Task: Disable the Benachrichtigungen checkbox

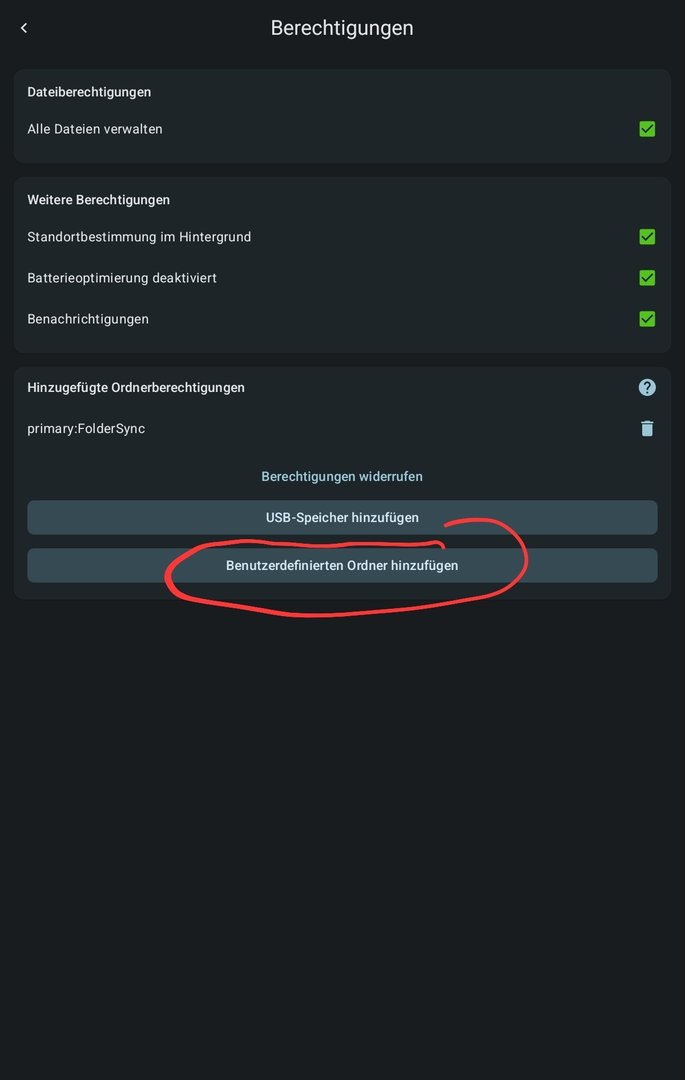Action: tap(647, 319)
